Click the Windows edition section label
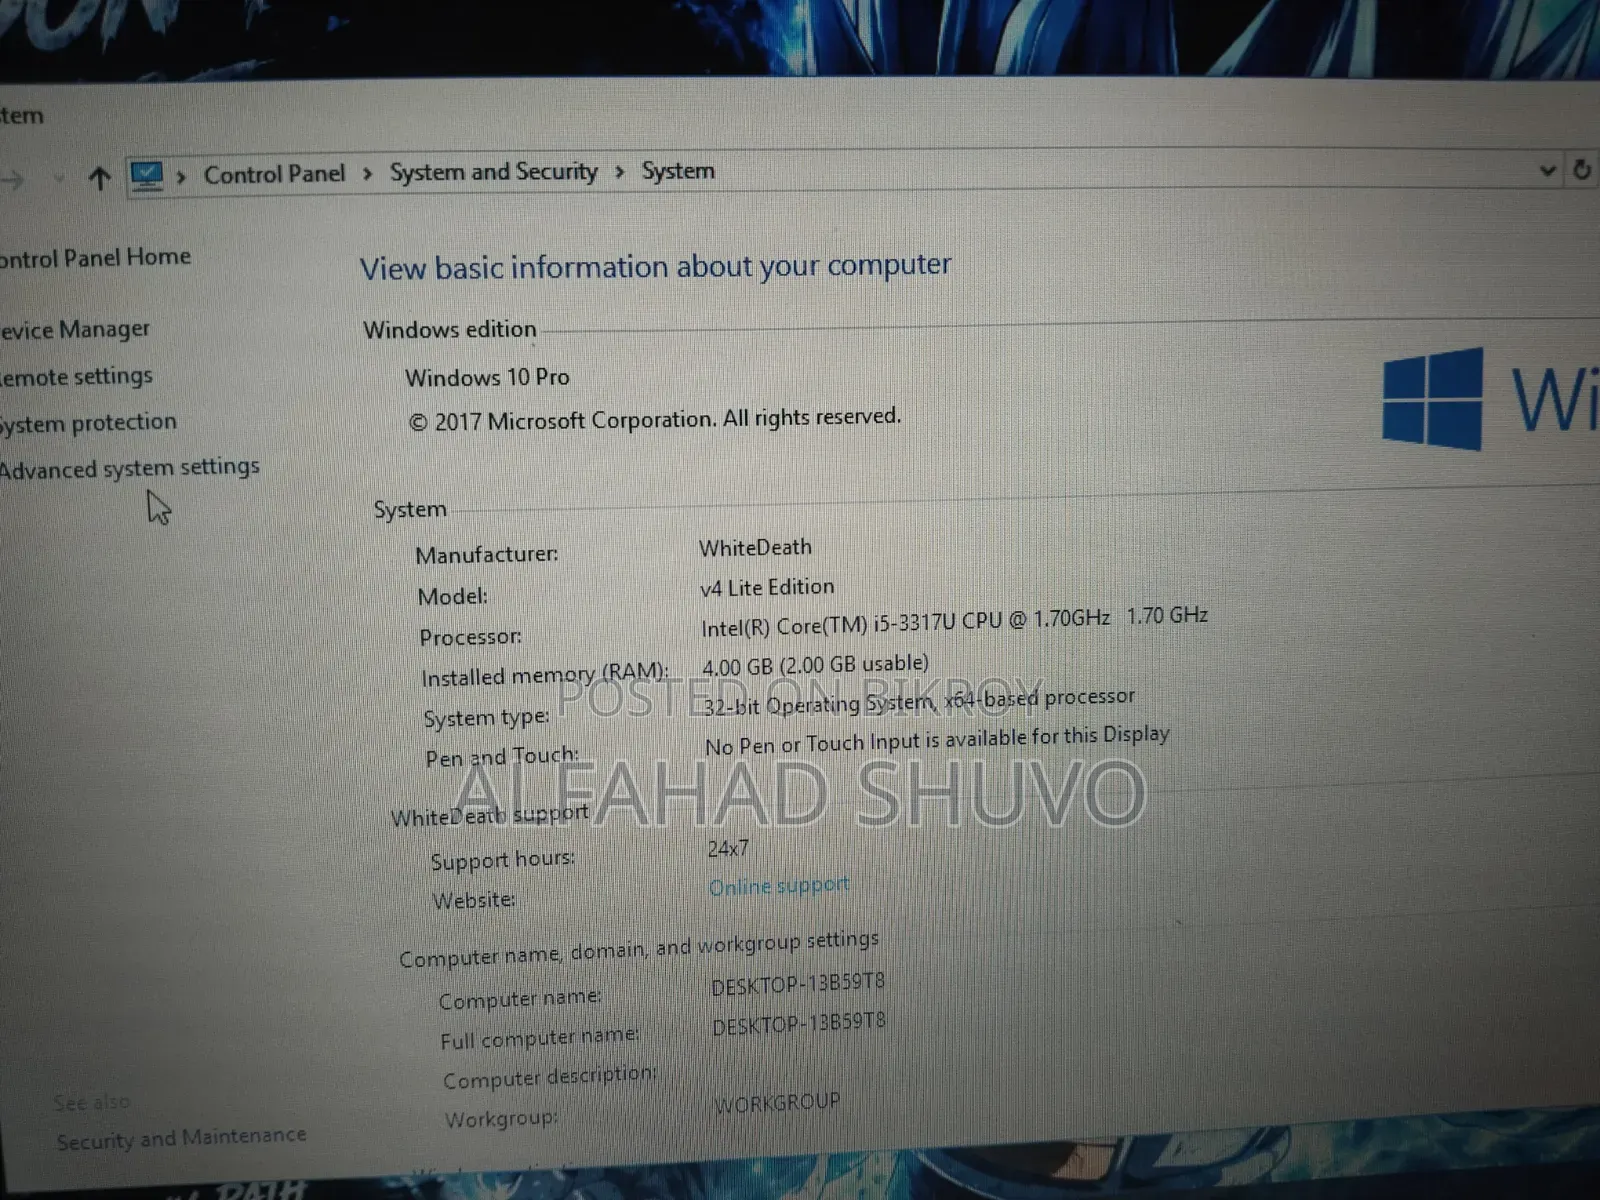The image size is (1600, 1200). tap(450, 330)
